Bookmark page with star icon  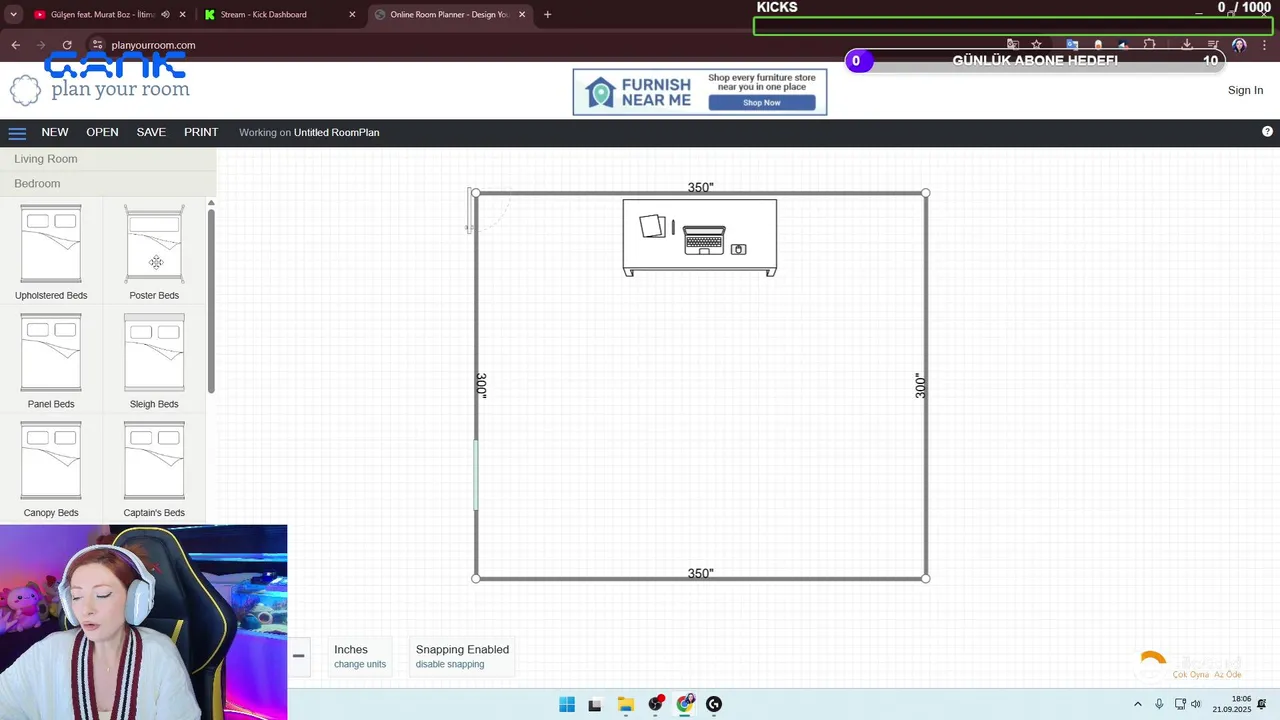[1037, 45]
